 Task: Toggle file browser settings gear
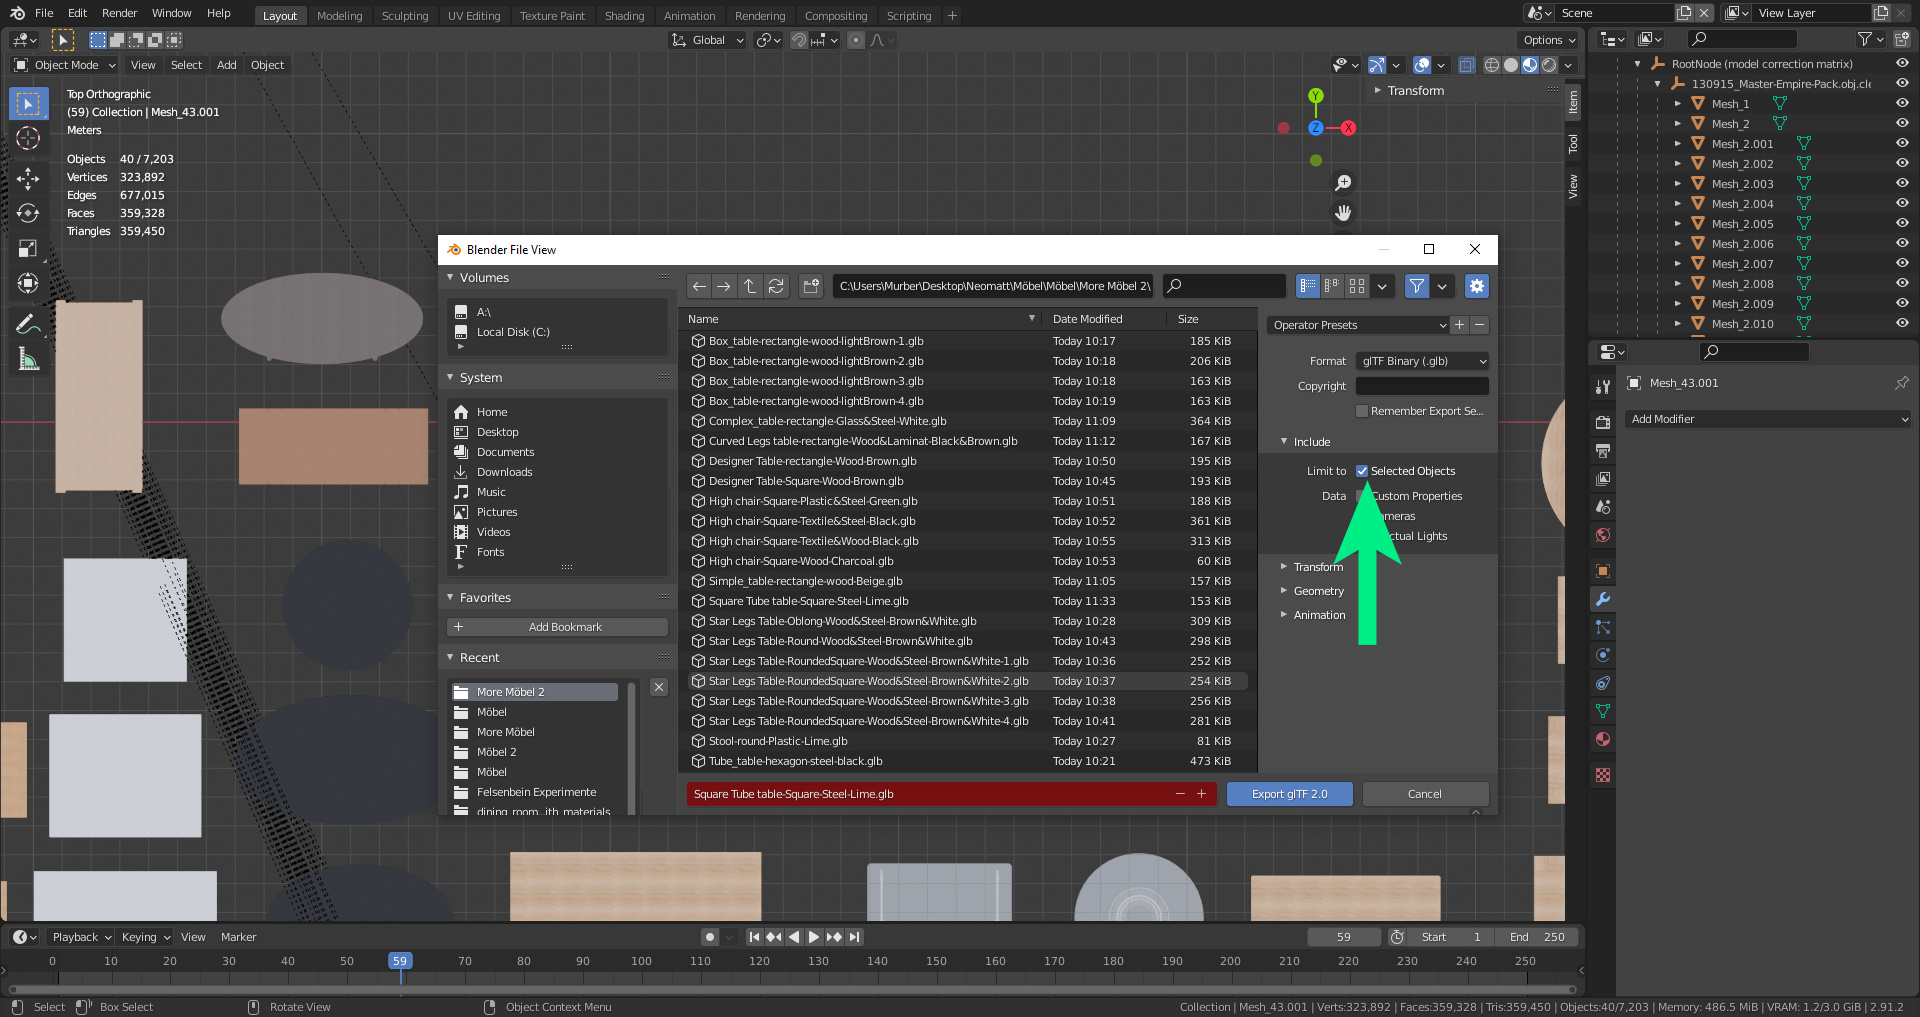tap(1476, 286)
